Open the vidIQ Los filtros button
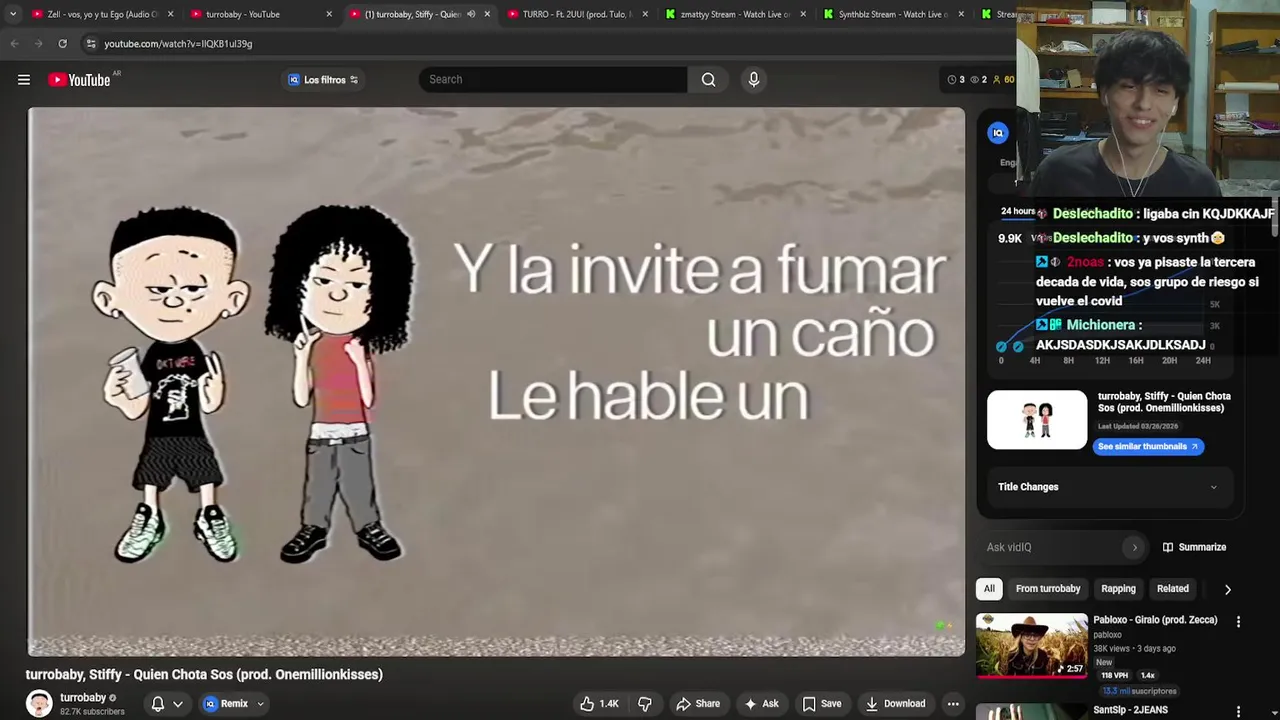Viewport: 1280px width, 720px height. click(323, 80)
